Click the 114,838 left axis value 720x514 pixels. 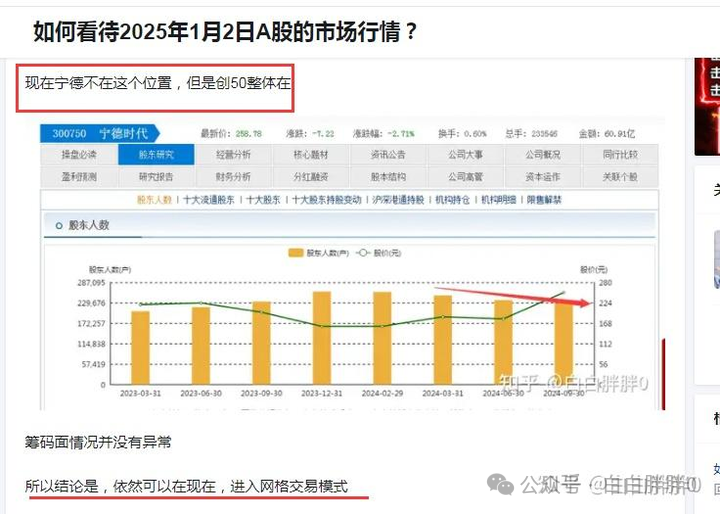coord(91,344)
